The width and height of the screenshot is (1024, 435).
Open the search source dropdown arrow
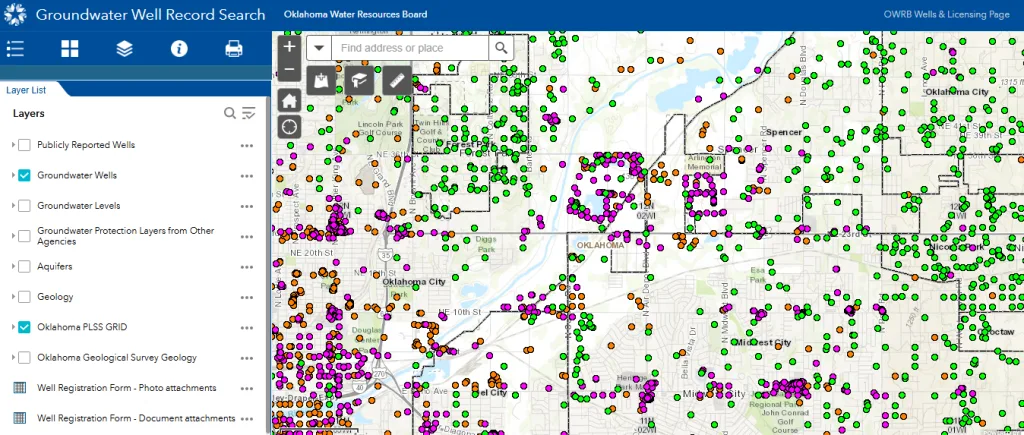318,48
